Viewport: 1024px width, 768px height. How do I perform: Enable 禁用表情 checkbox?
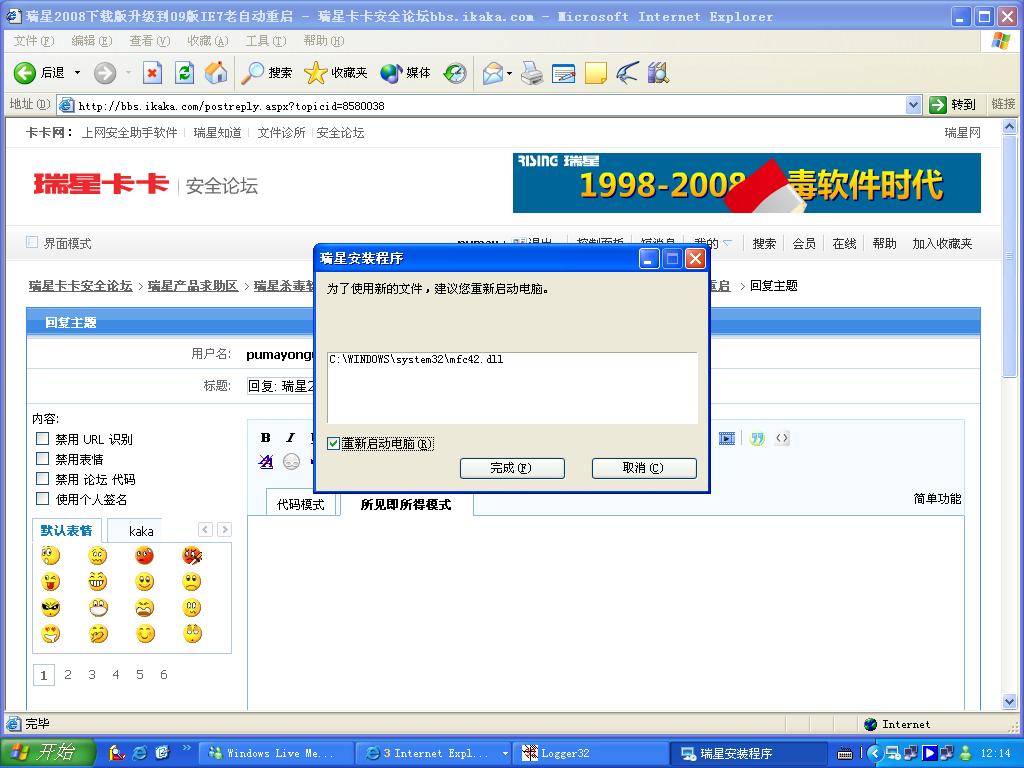click(x=42, y=458)
